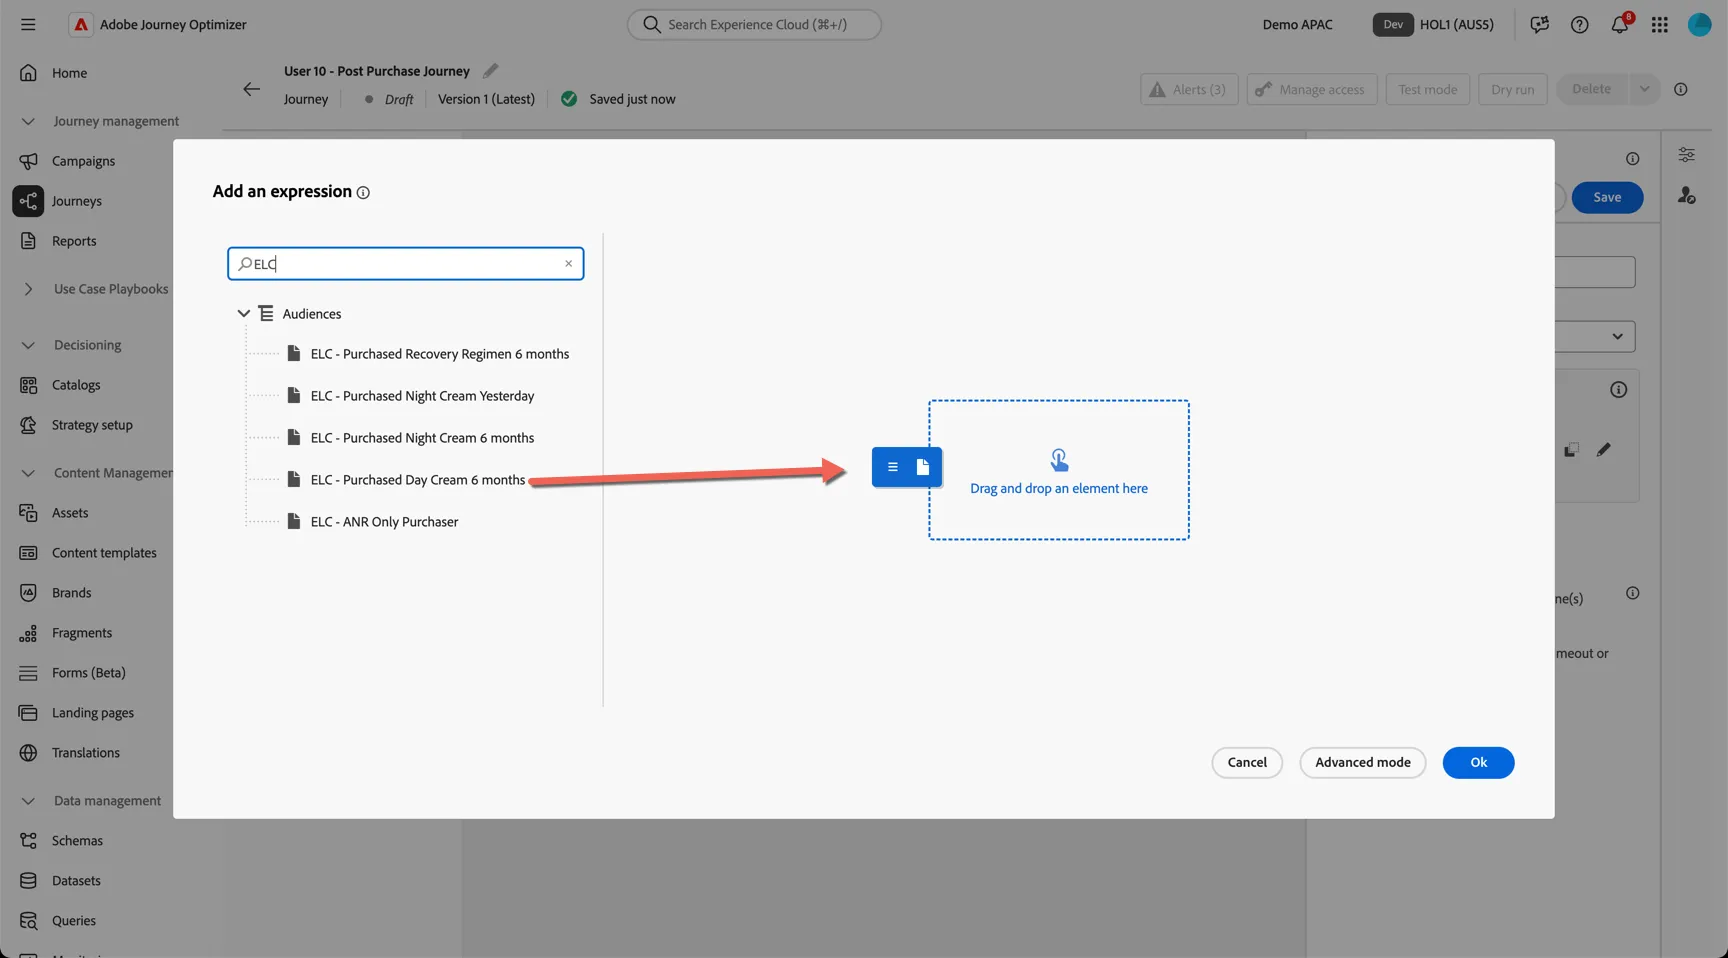
Task: Confirm with the Ok button
Action: click(1478, 763)
